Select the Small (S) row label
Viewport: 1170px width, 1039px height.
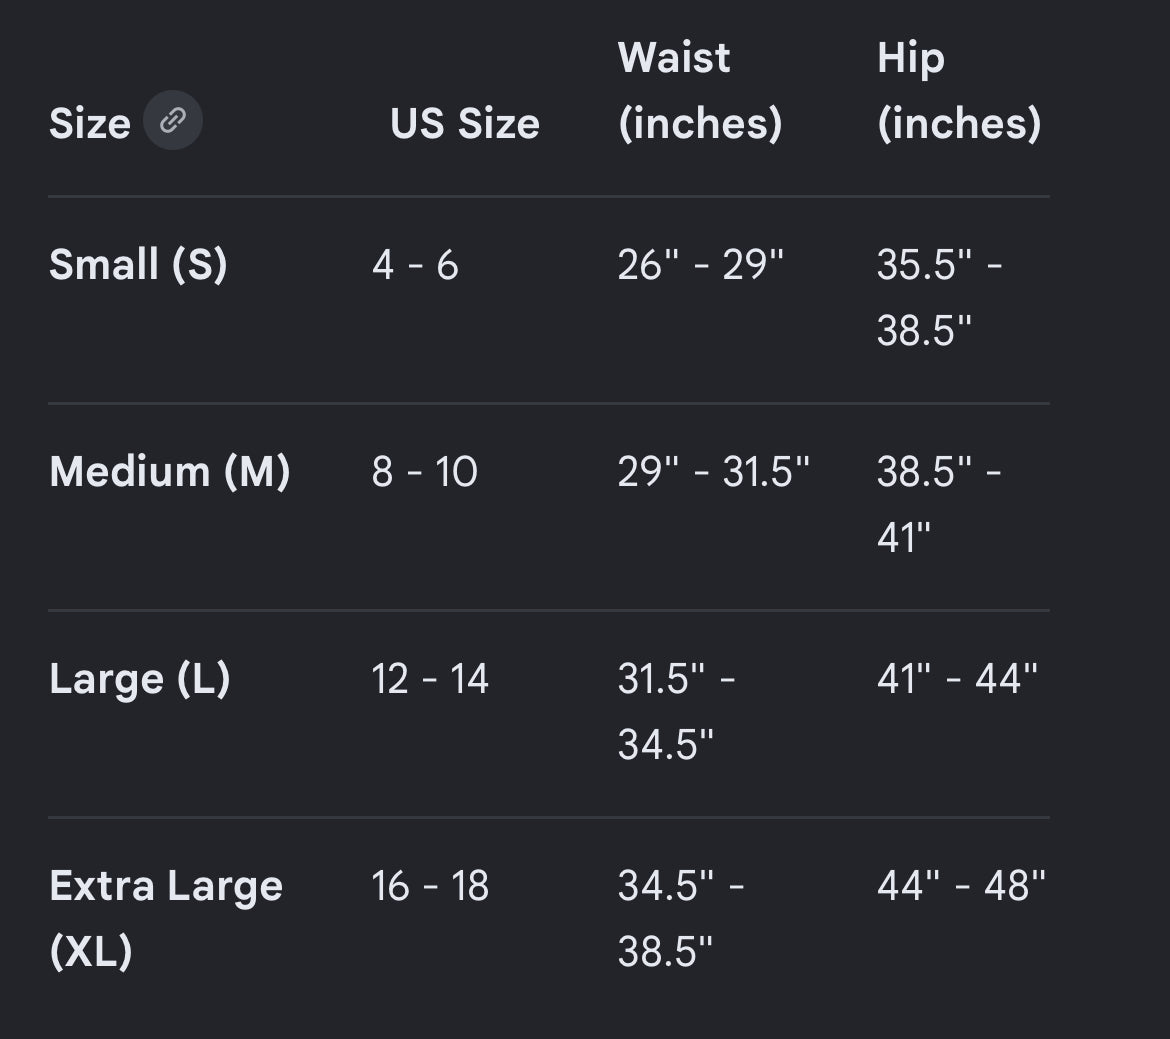click(x=138, y=264)
